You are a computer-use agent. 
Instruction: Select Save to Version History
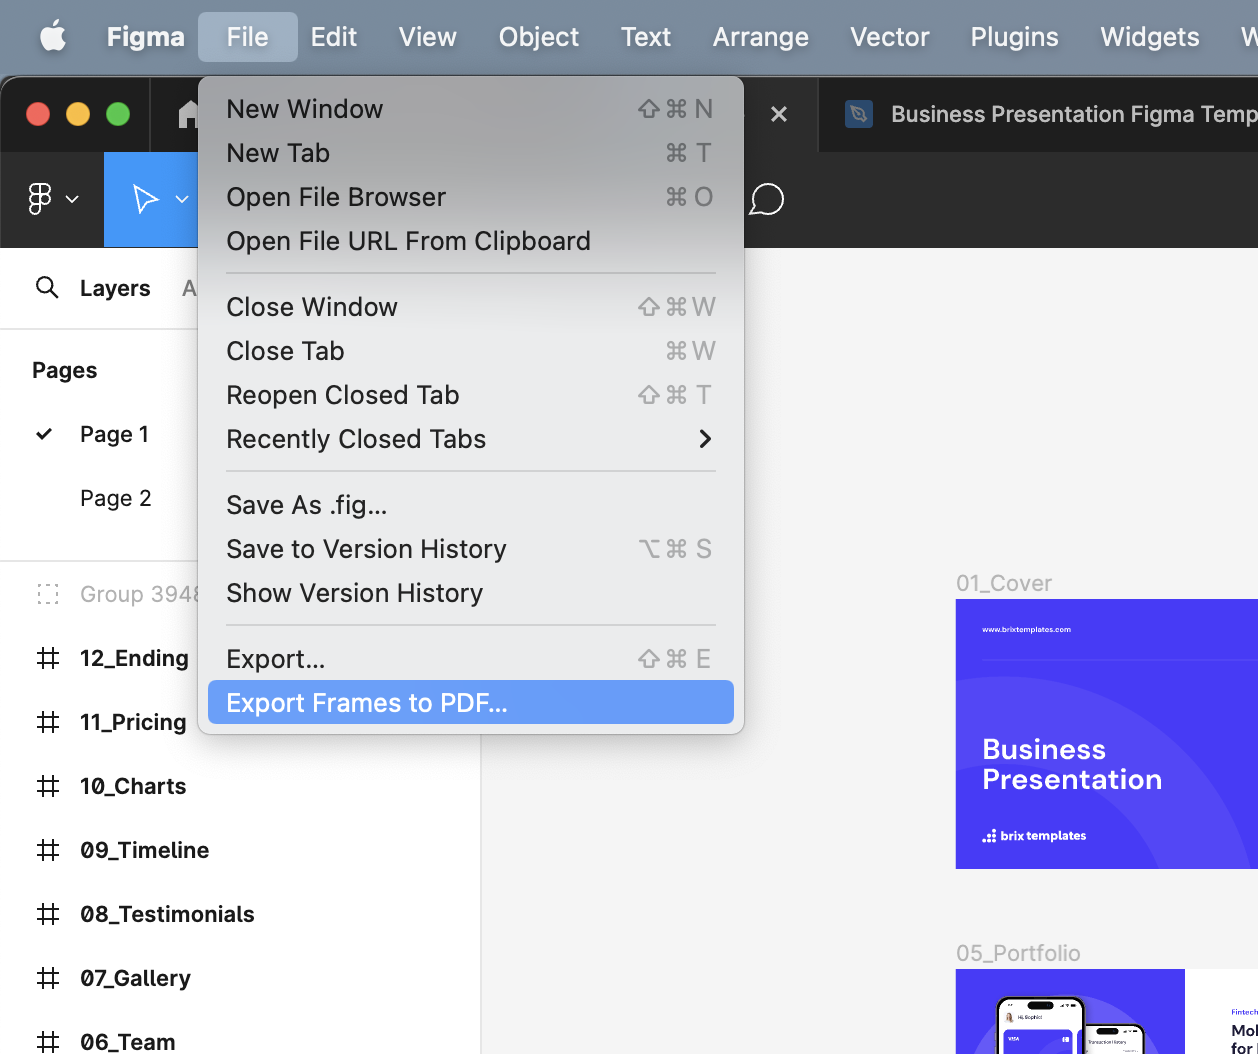[471, 549]
